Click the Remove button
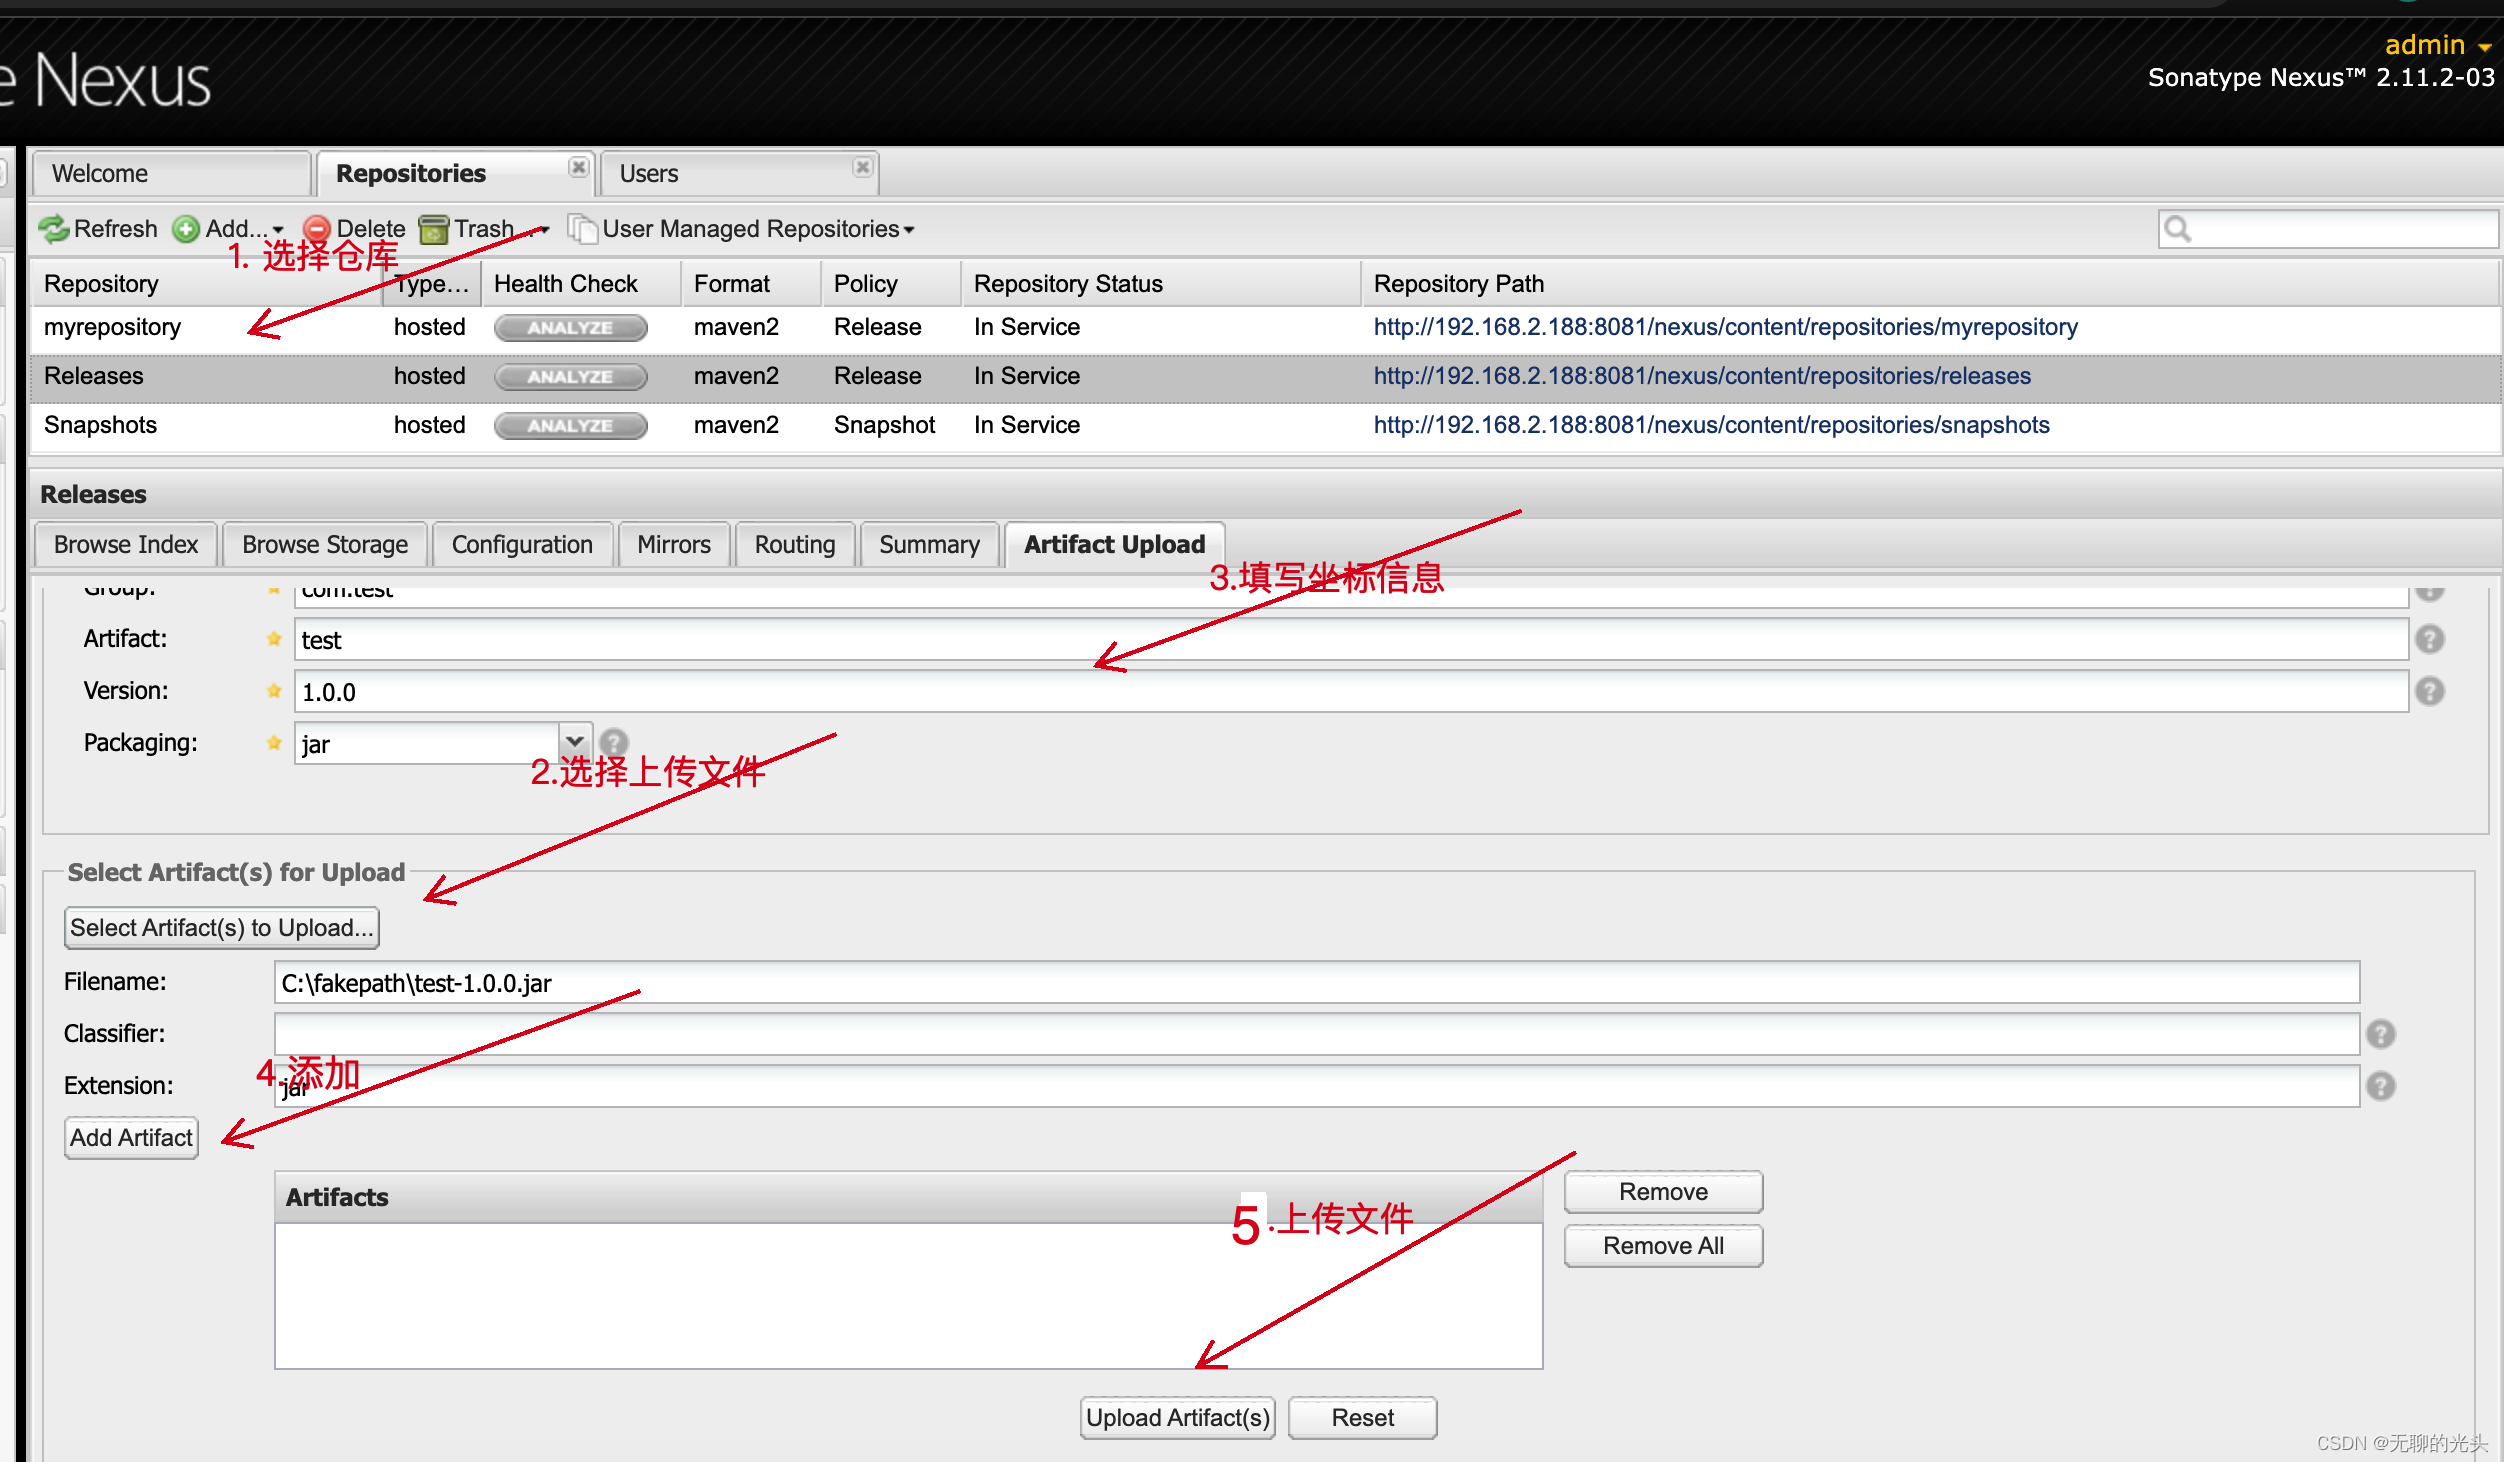2504x1462 pixels. pyautogui.click(x=1663, y=1192)
